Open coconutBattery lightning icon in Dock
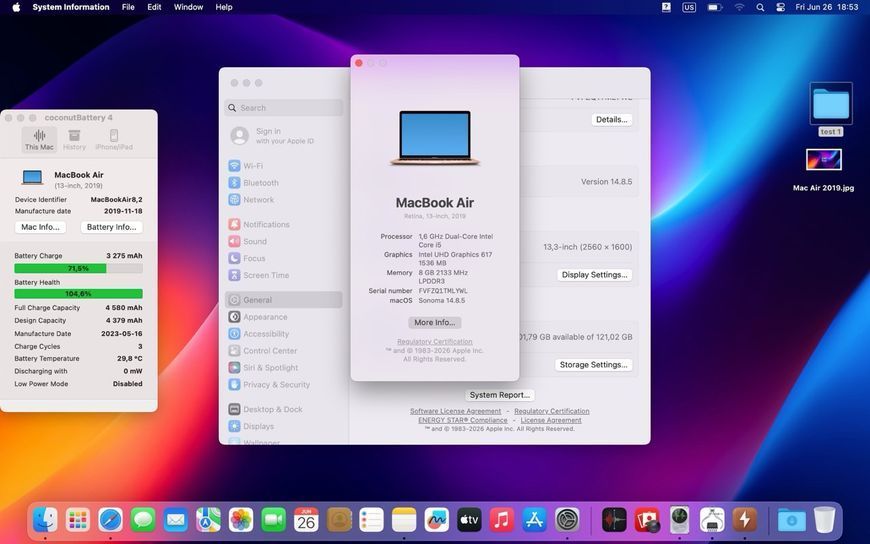The height and width of the screenshot is (544, 870). (x=745, y=520)
